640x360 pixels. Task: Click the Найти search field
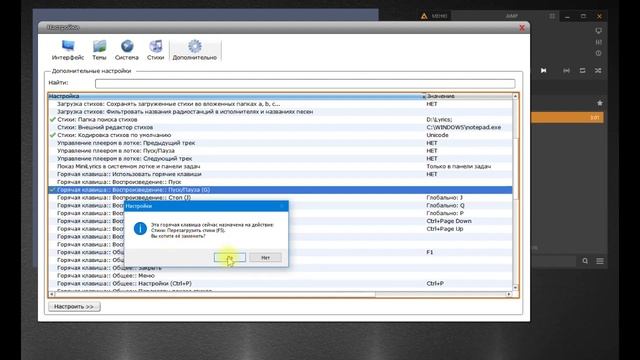(x=305, y=83)
